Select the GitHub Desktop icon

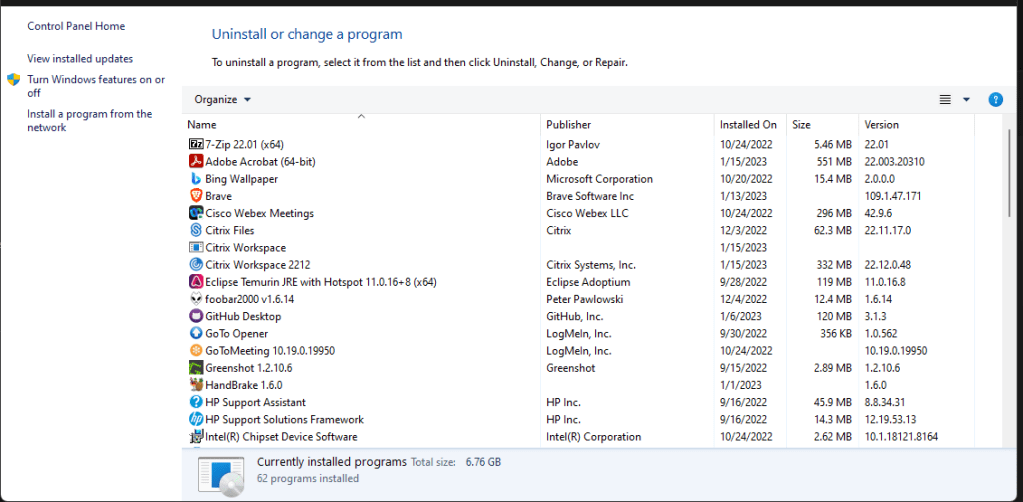(196, 316)
